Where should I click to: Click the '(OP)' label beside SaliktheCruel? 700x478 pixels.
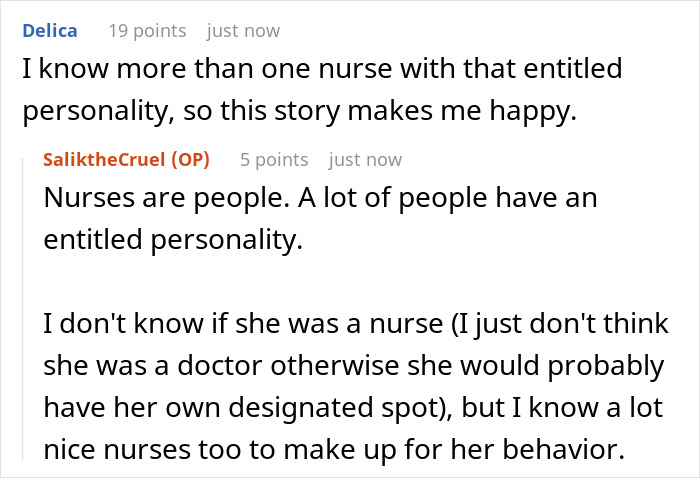click(x=191, y=159)
